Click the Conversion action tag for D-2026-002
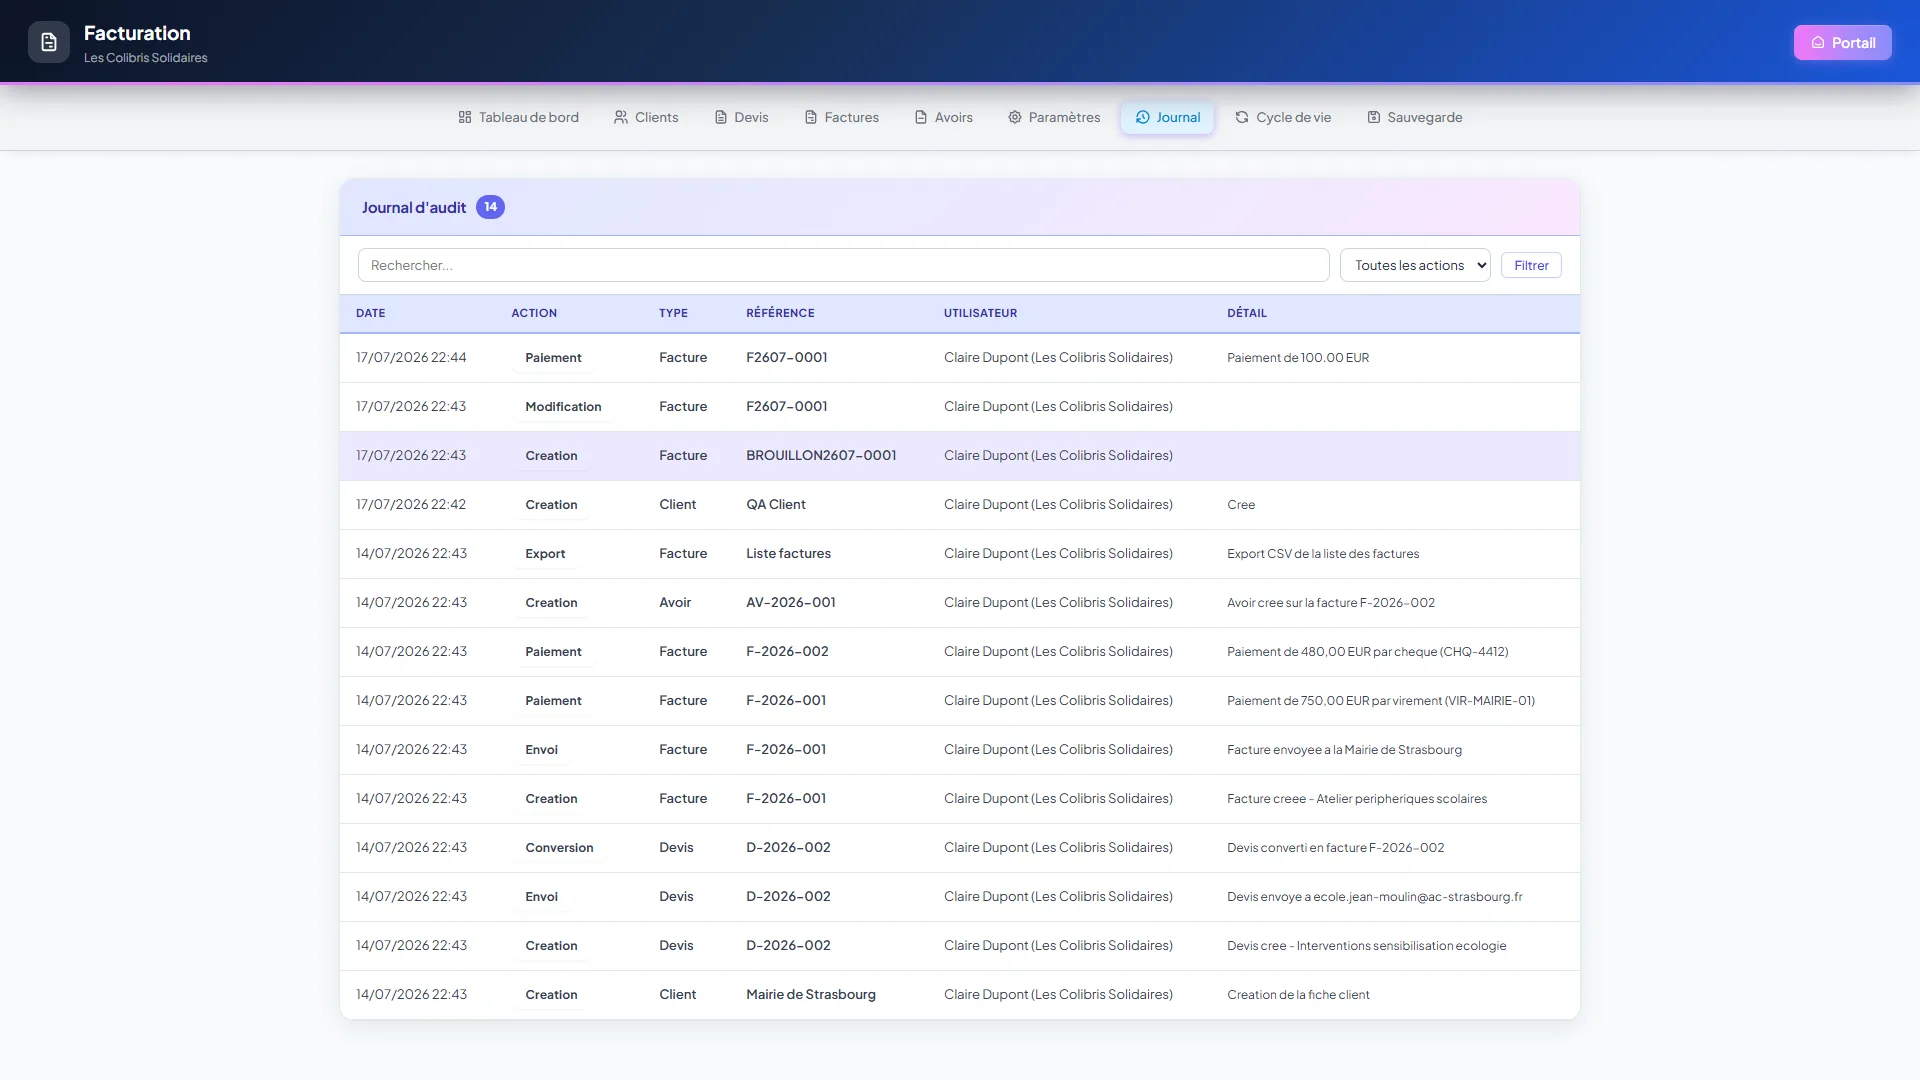The width and height of the screenshot is (1920, 1080). click(559, 848)
